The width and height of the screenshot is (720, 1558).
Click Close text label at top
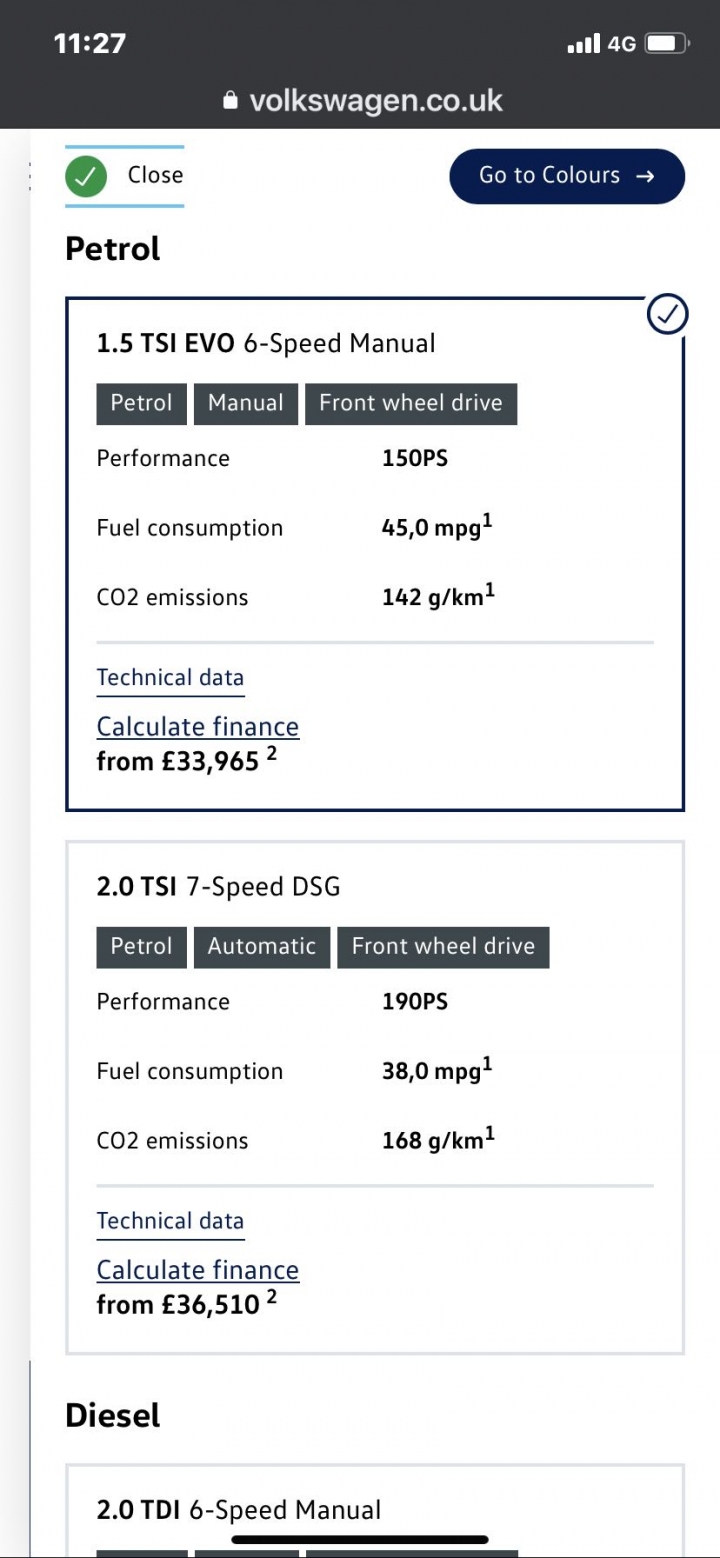(x=155, y=175)
